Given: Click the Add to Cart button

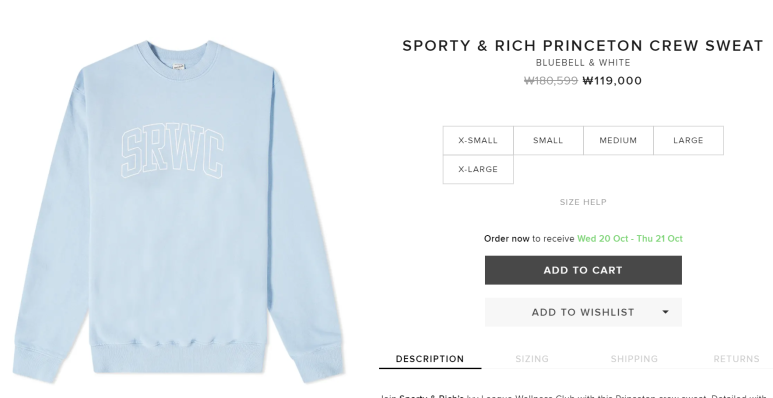Looking at the screenshot, I should [583, 270].
